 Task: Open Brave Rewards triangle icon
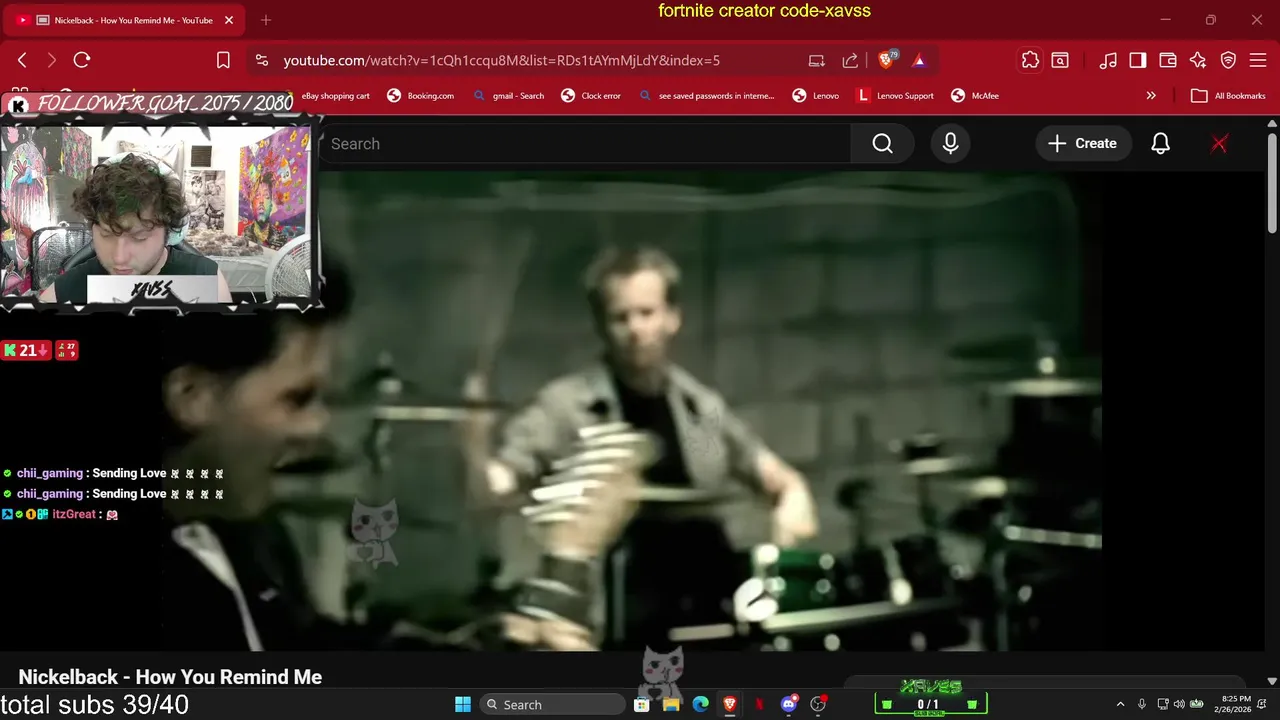[x=919, y=60]
